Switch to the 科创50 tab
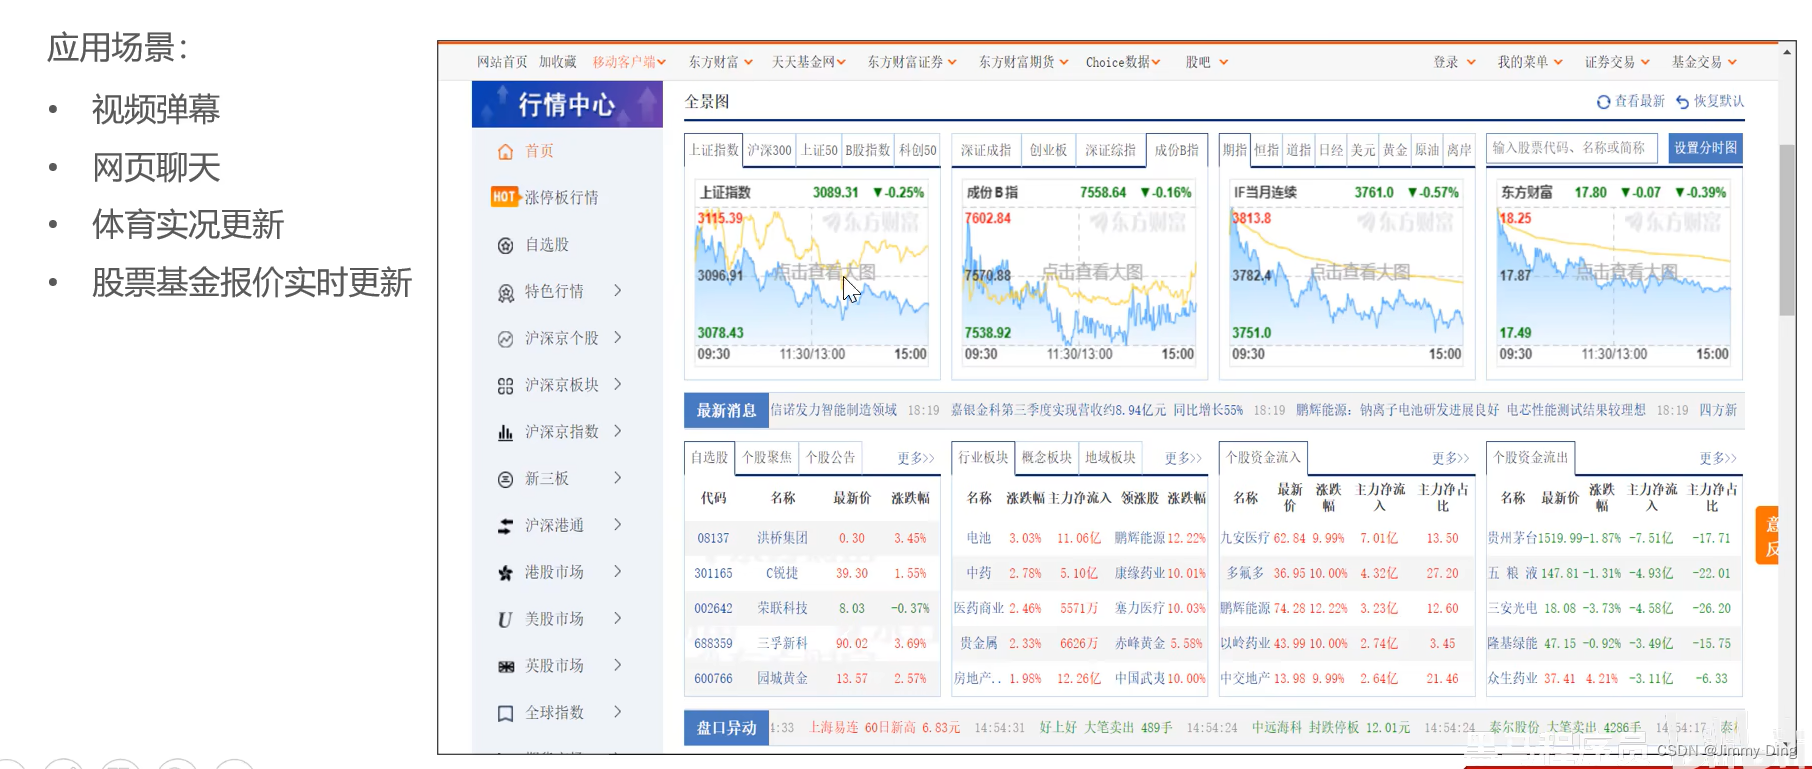Viewport: 1812px width, 769px height. pos(918,150)
